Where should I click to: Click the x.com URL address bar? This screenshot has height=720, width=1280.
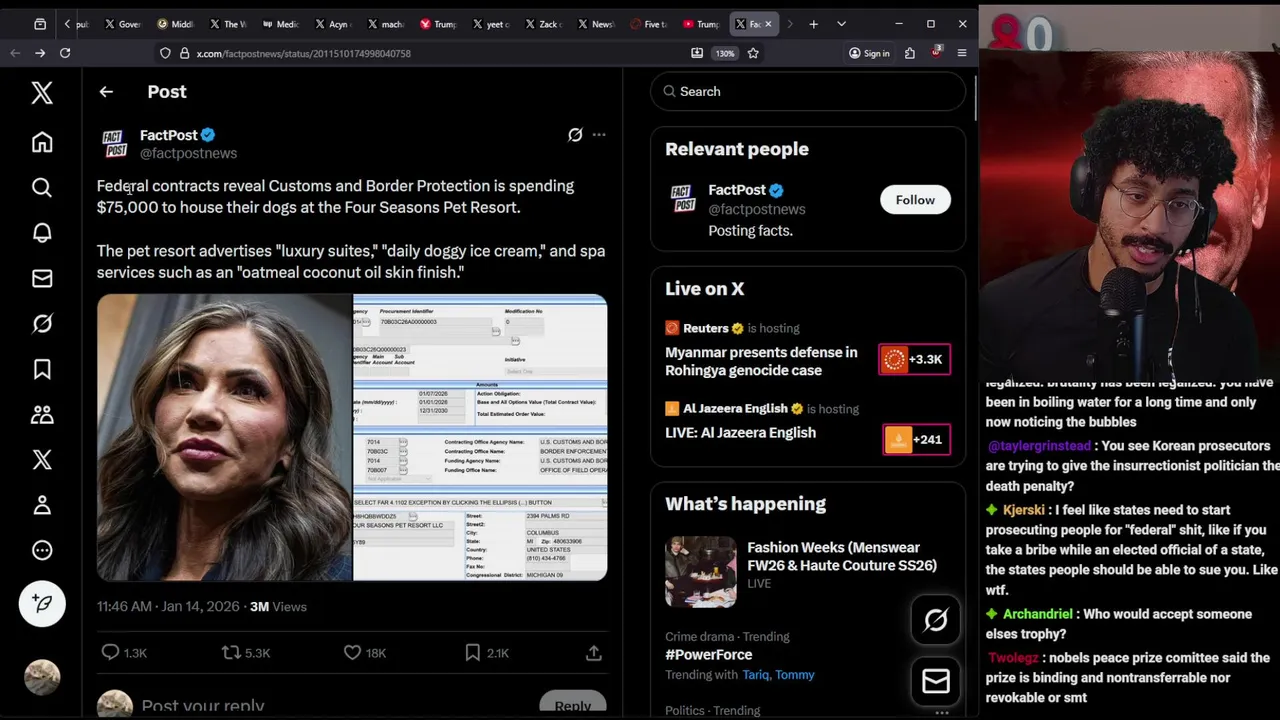(420, 53)
